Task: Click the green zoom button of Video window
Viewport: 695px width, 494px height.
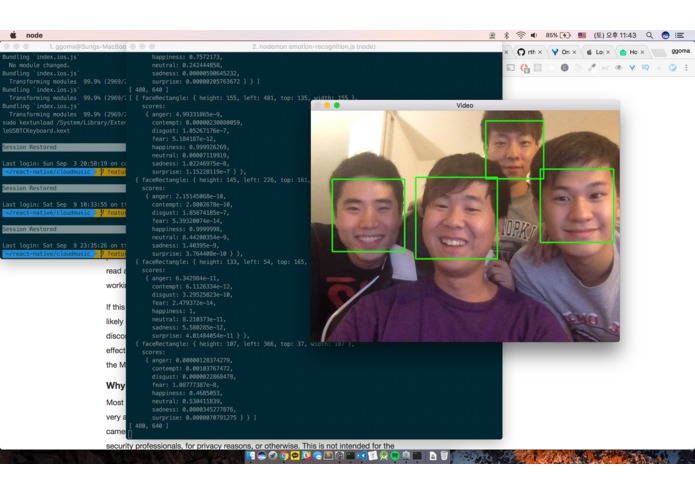Action: pyautogui.click(x=337, y=105)
